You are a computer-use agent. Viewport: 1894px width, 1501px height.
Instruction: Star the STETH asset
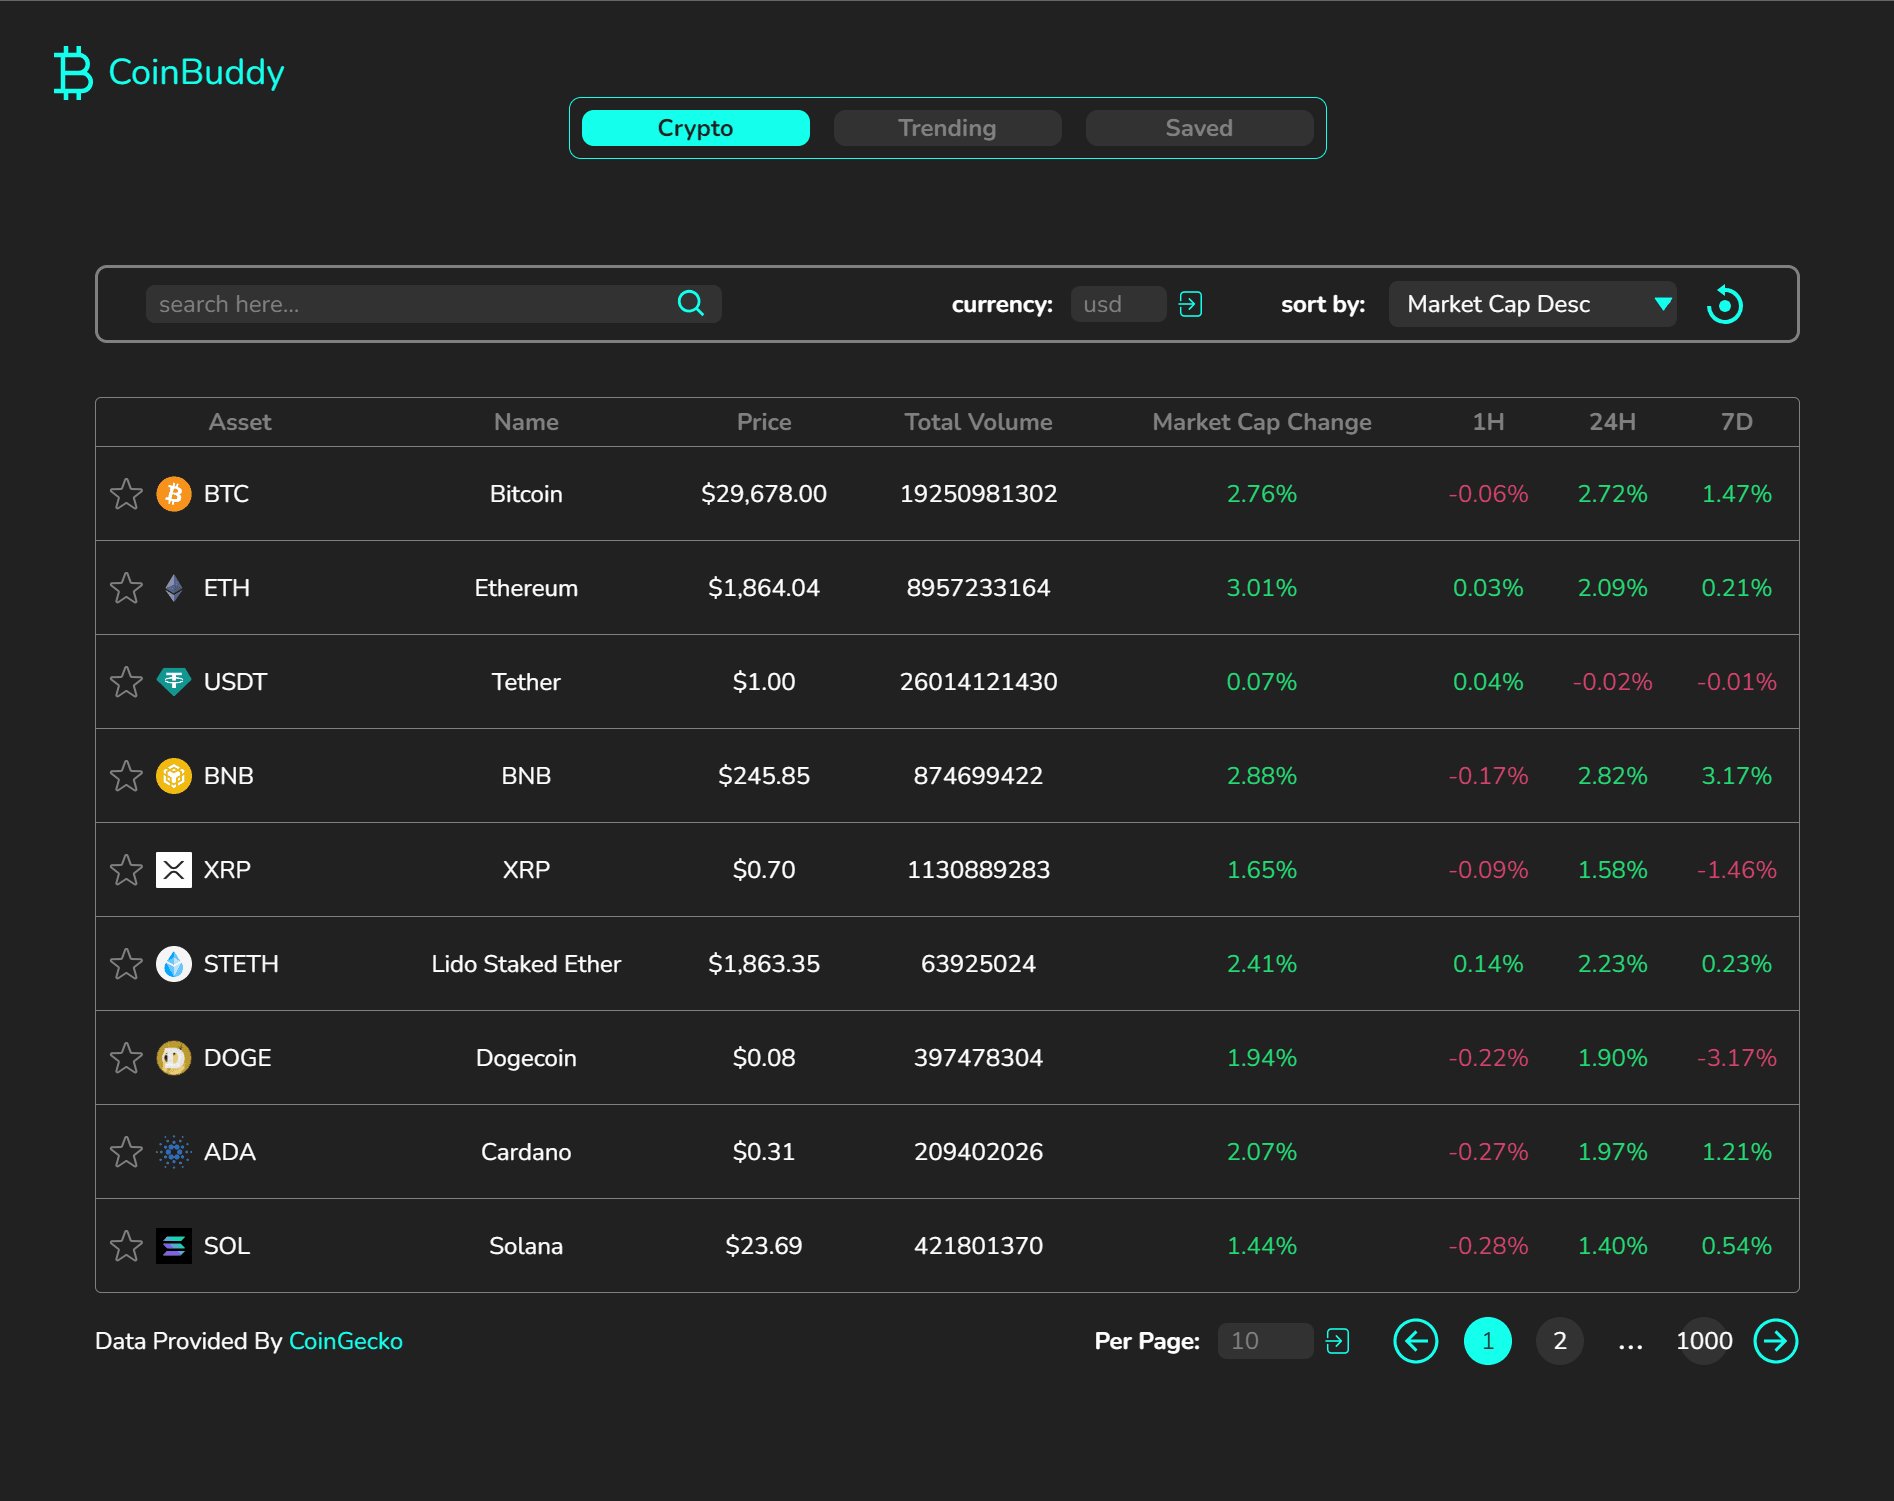tap(126, 964)
